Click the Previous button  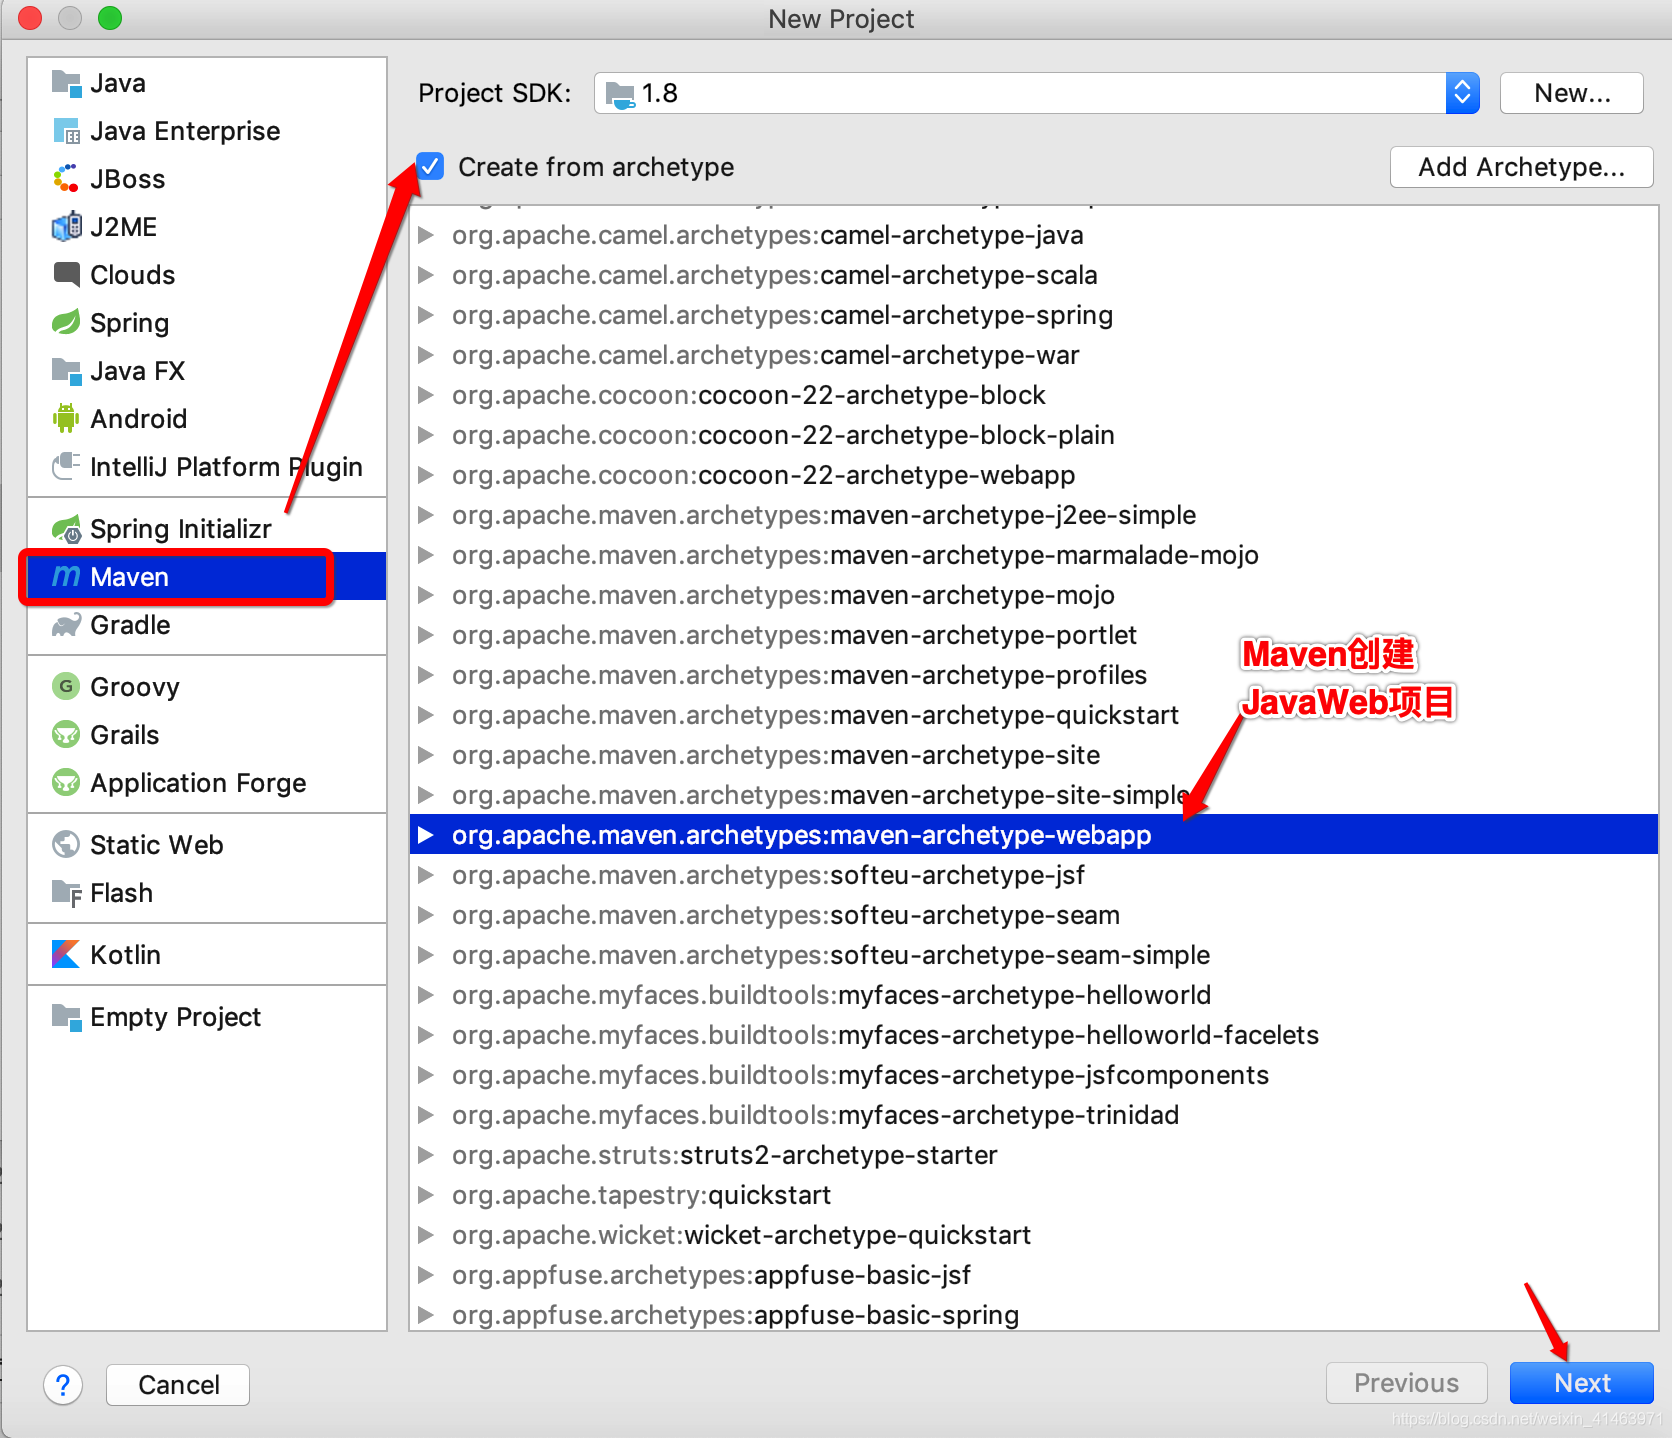(1406, 1383)
